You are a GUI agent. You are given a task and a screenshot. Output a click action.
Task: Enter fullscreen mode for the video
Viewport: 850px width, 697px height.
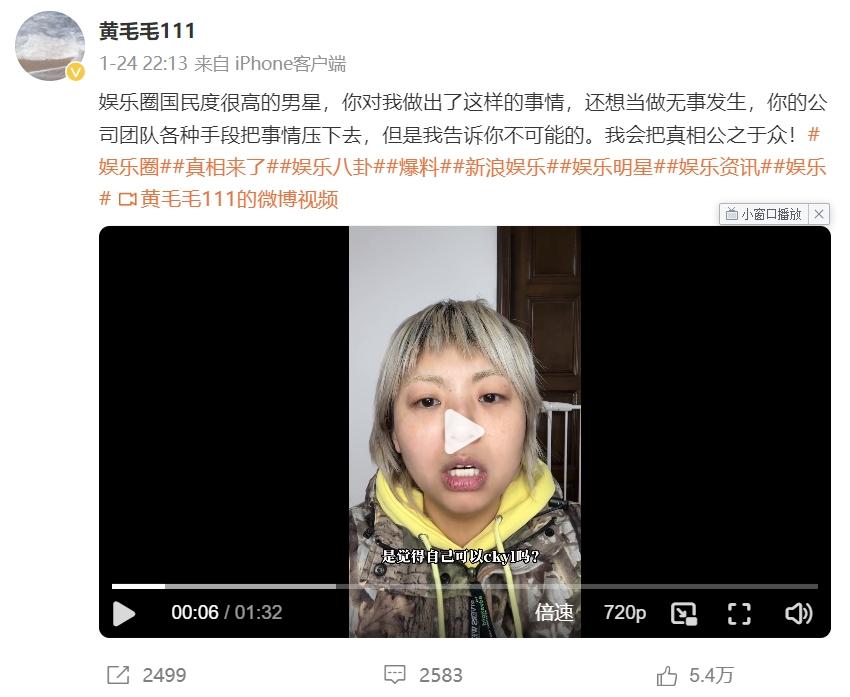(739, 614)
